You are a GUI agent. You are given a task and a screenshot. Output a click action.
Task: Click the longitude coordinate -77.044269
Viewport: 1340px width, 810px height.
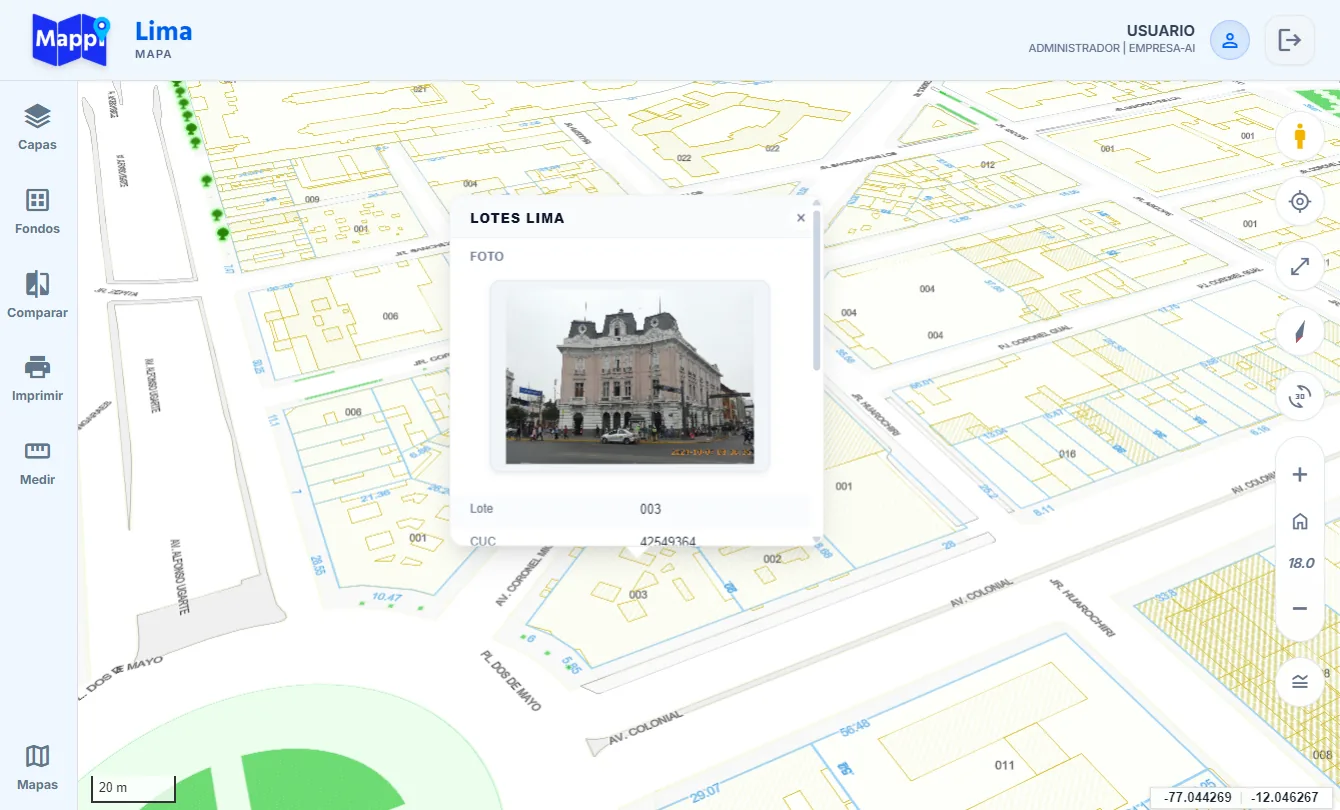pos(1198,797)
